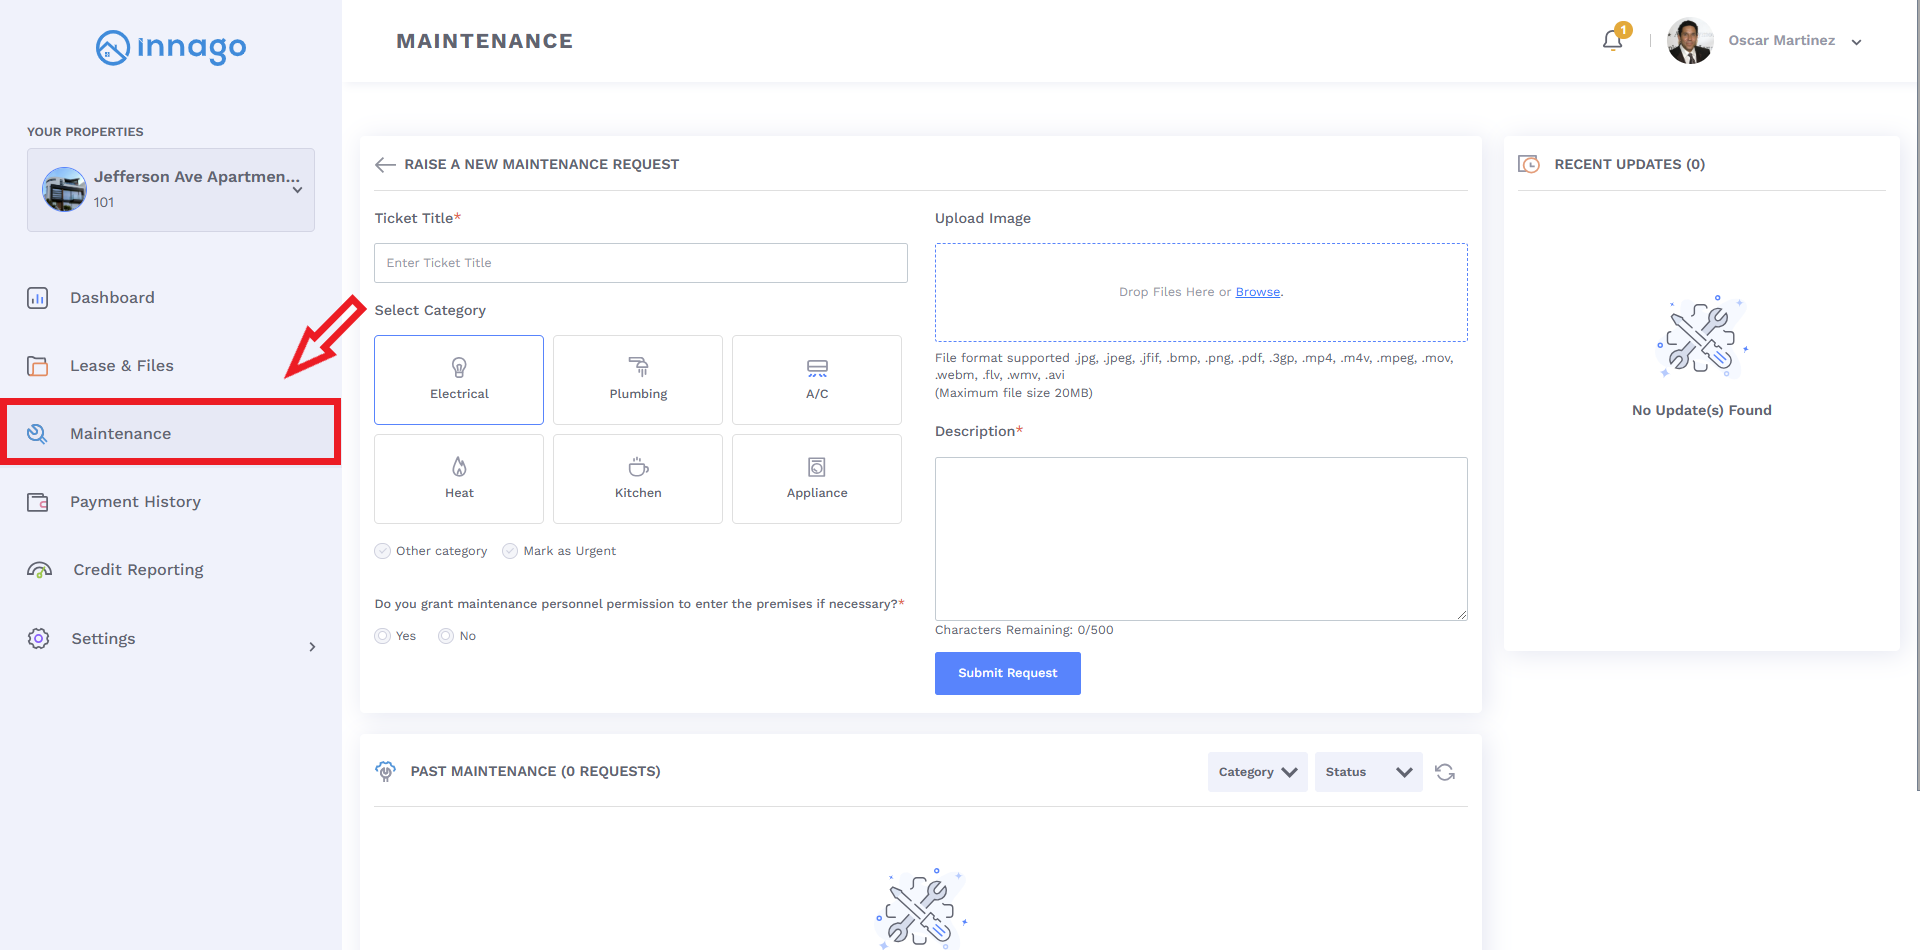Select Yes for entry permission
The height and width of the screenshot is (950, 1920).
point(383,636)
